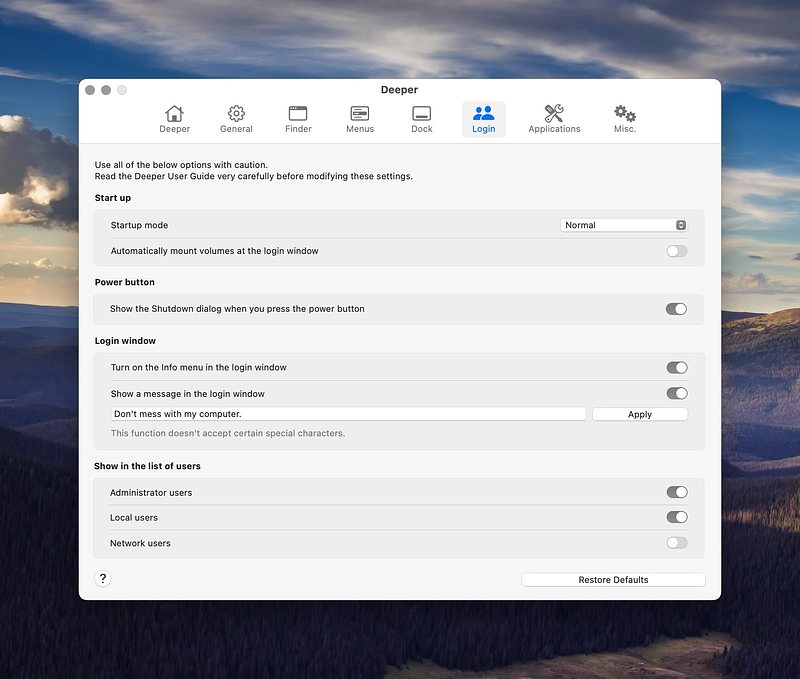Screen dimensions: 800x679
Task: Disable Show a message in login window
Action: click(x=677, y=393)
